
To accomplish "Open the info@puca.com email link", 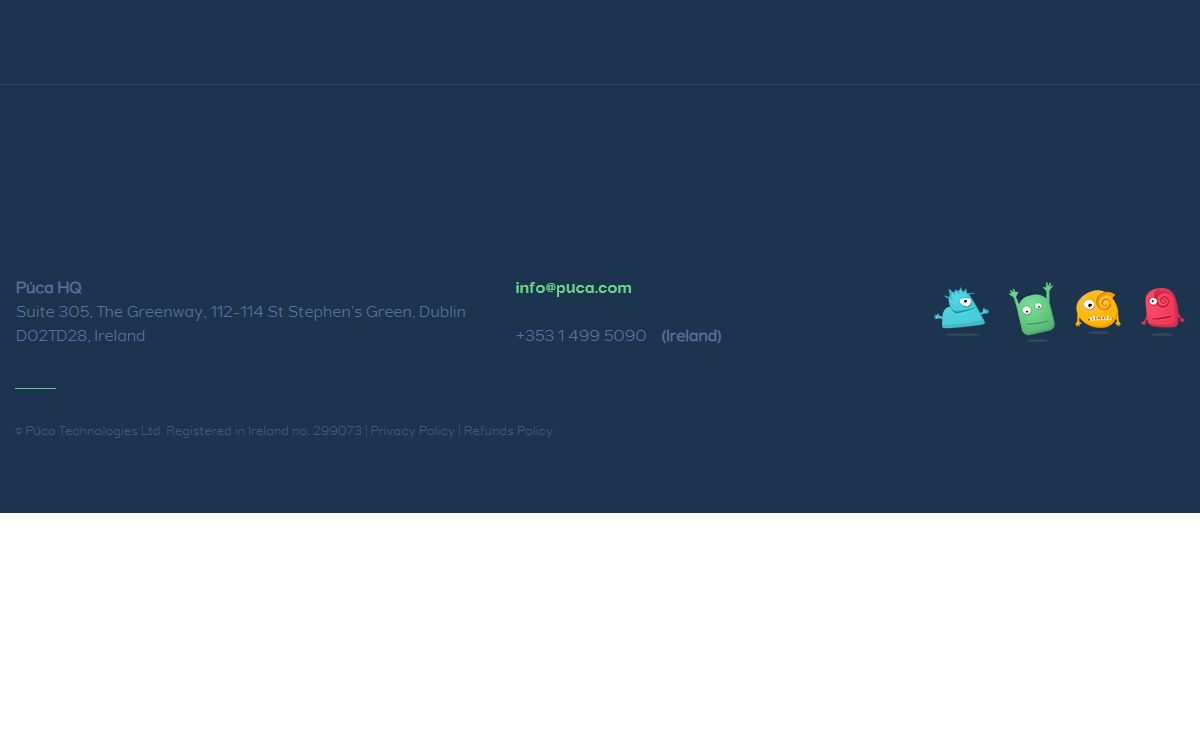I will pyautogui.click(x=573, y=288).
